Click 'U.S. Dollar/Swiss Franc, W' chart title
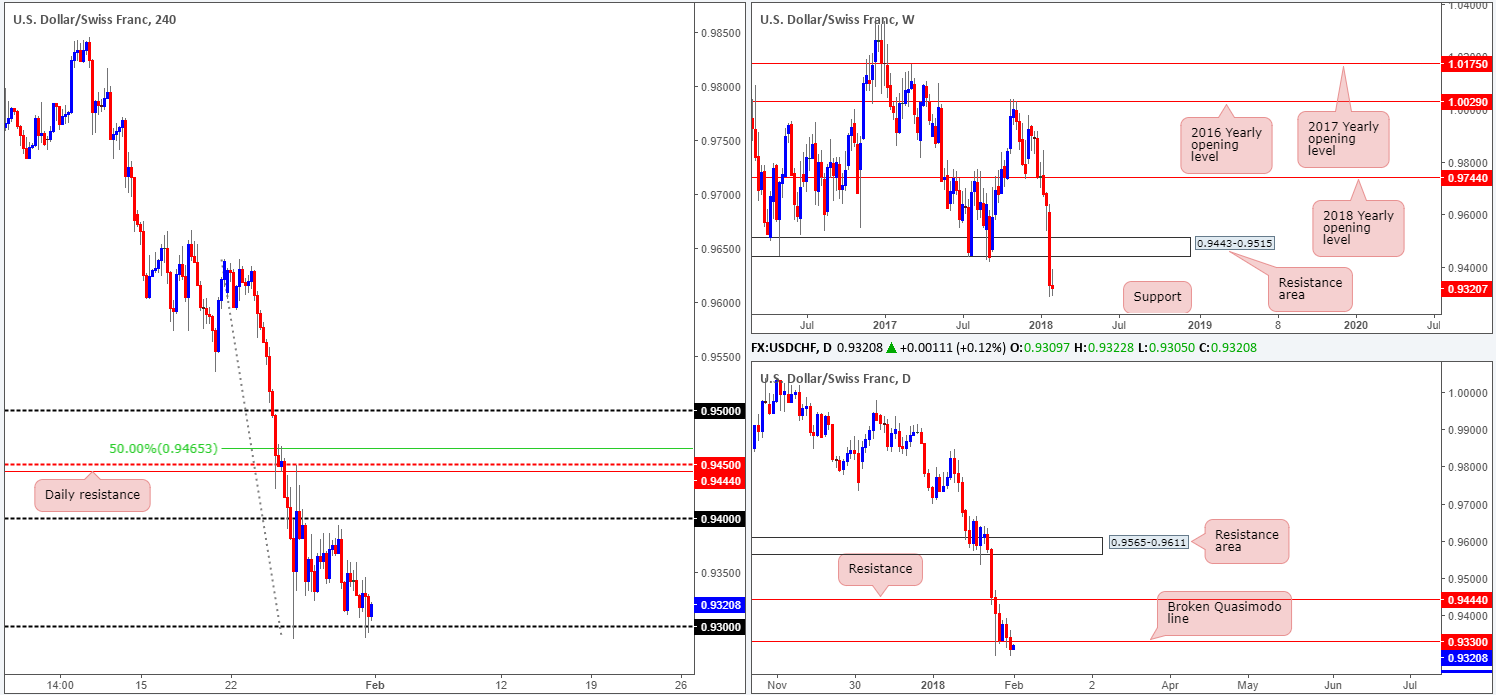The width and height of the screenshot is (1496, 695). tap(837, 19)
